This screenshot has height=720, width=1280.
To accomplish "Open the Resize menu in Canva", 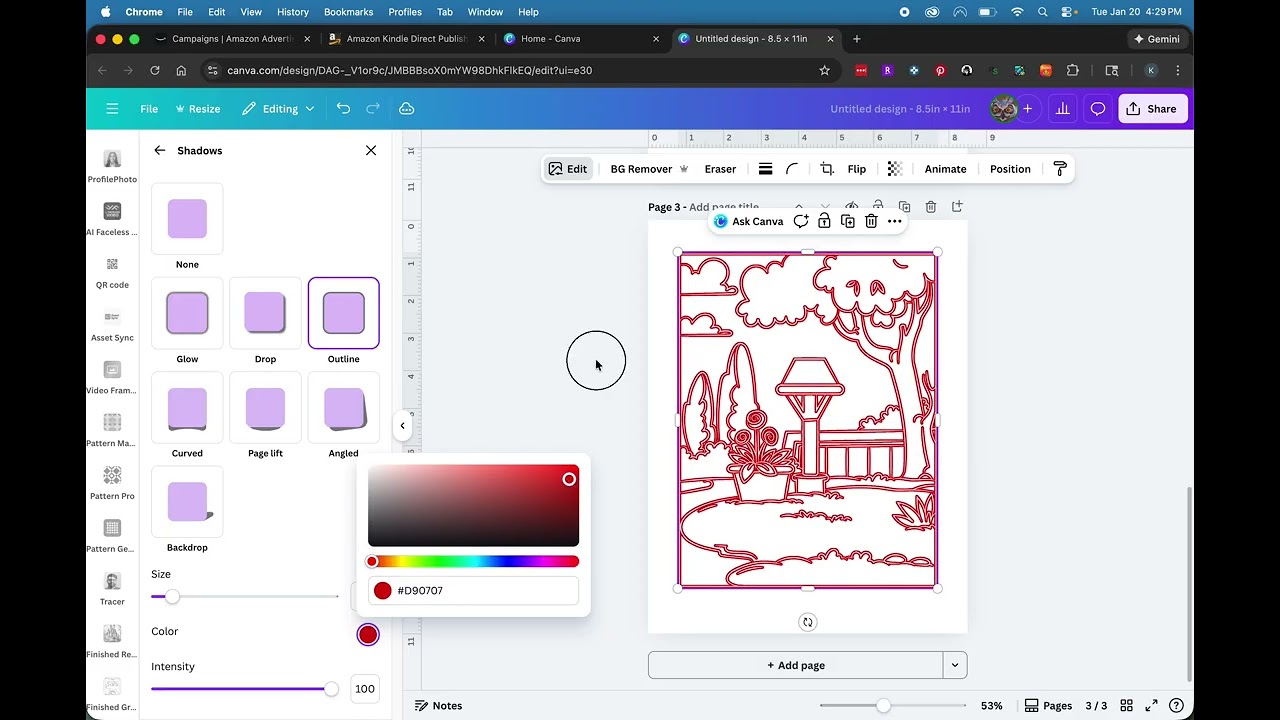I will click(197, 109).
